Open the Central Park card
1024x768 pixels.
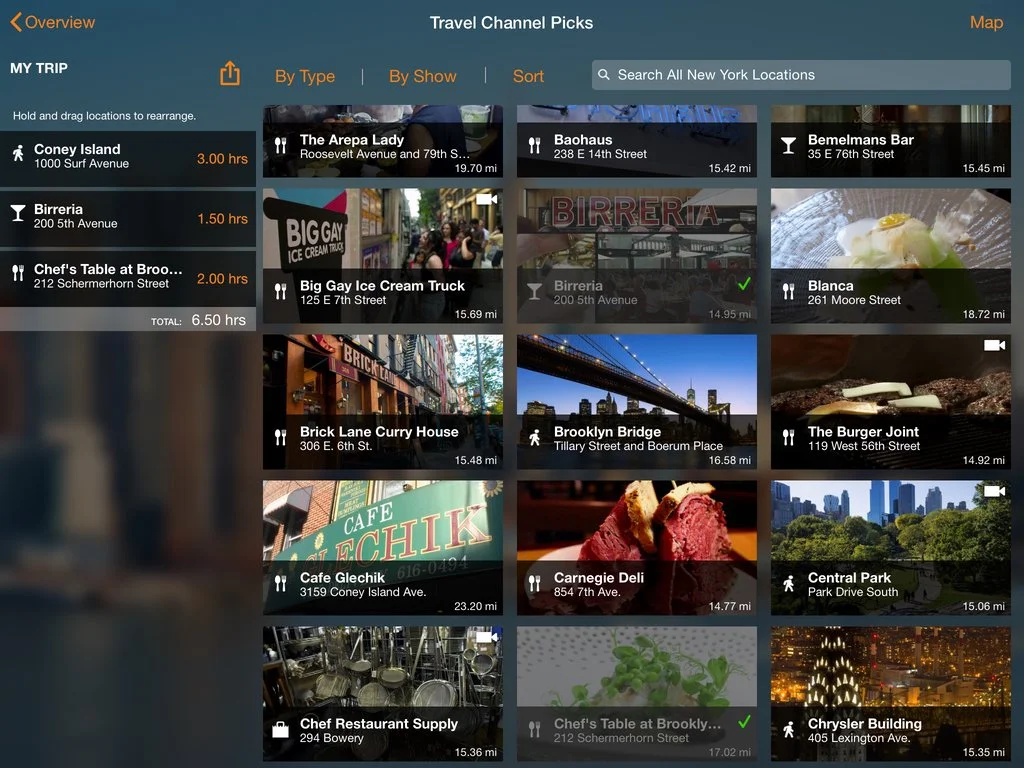tap(891, 548)
